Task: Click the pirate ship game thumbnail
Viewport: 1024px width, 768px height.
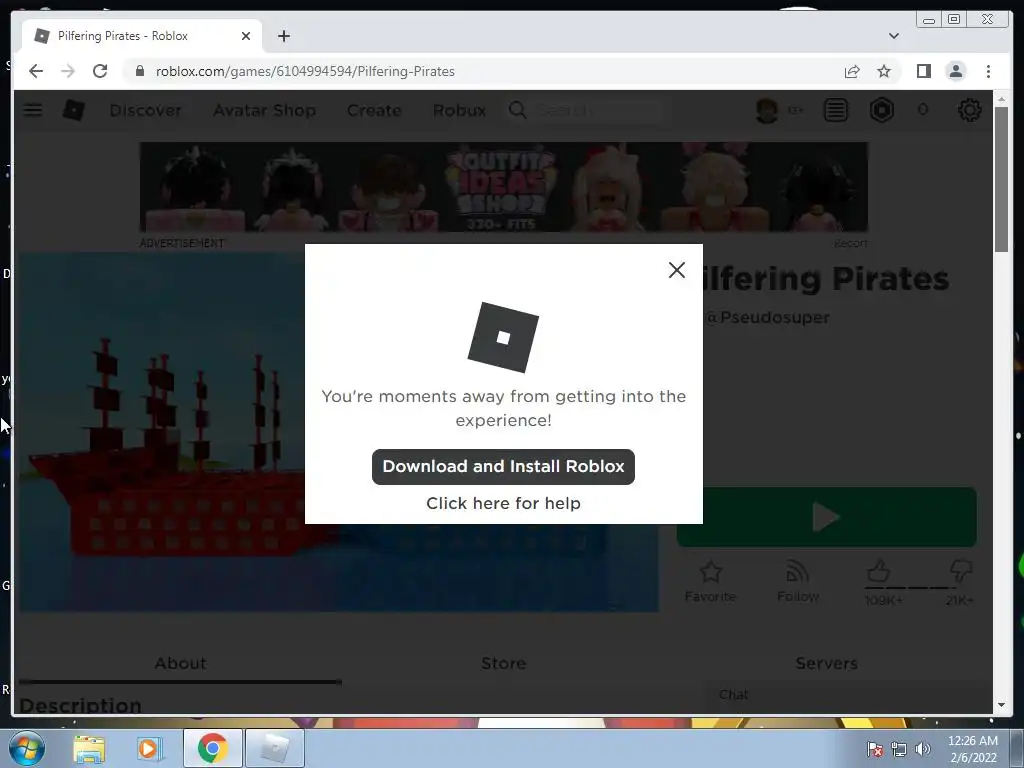Action: click(162, 432)
